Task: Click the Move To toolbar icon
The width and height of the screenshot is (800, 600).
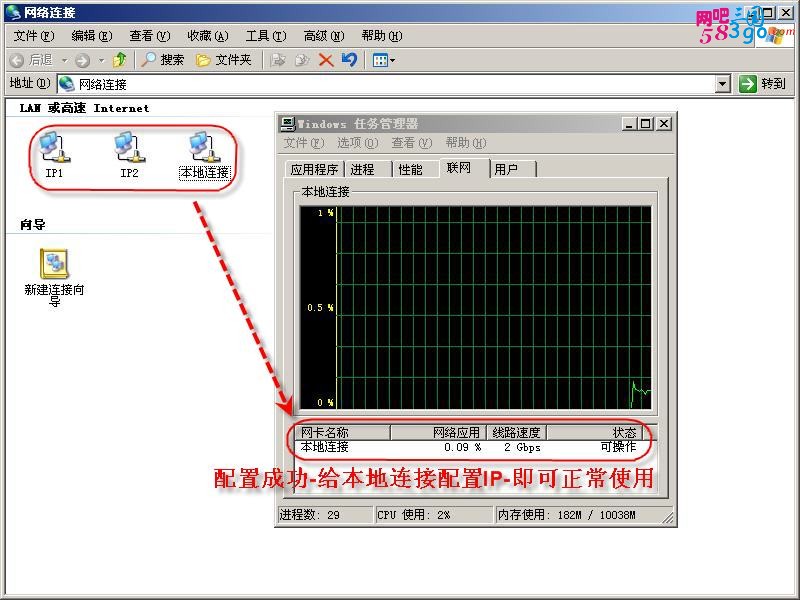Action: click(278, 60)
